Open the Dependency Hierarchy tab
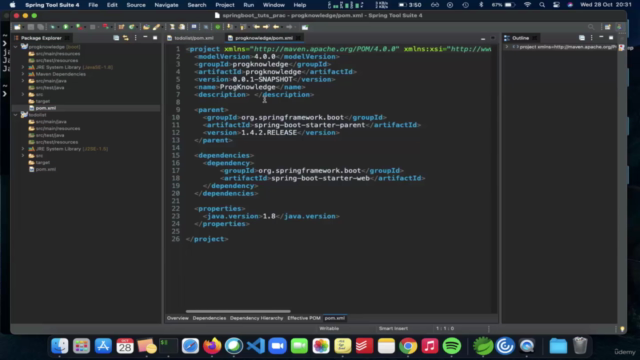Image resolution: width=640 pixels, height=360 pixels. (256, 318)
